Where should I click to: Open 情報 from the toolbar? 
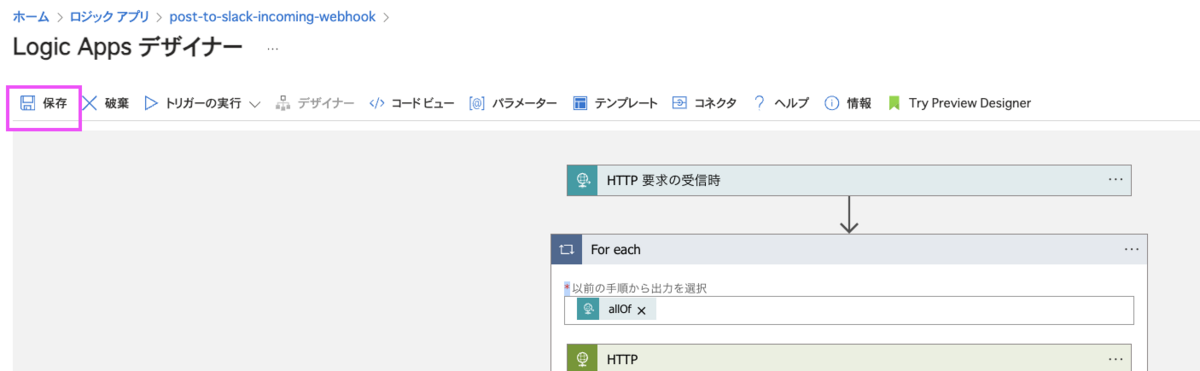click(x=859, y=103)
